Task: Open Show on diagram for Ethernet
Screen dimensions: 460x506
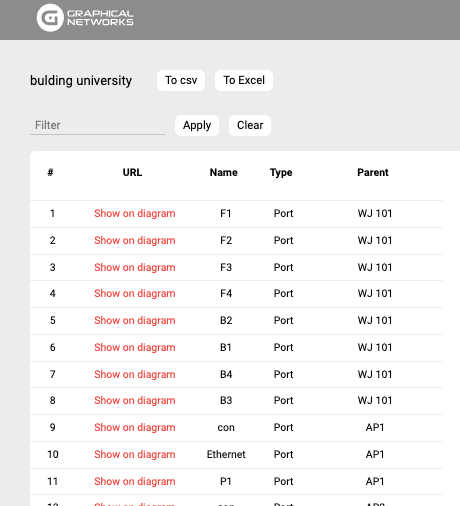Action: [x=135, y=454]
